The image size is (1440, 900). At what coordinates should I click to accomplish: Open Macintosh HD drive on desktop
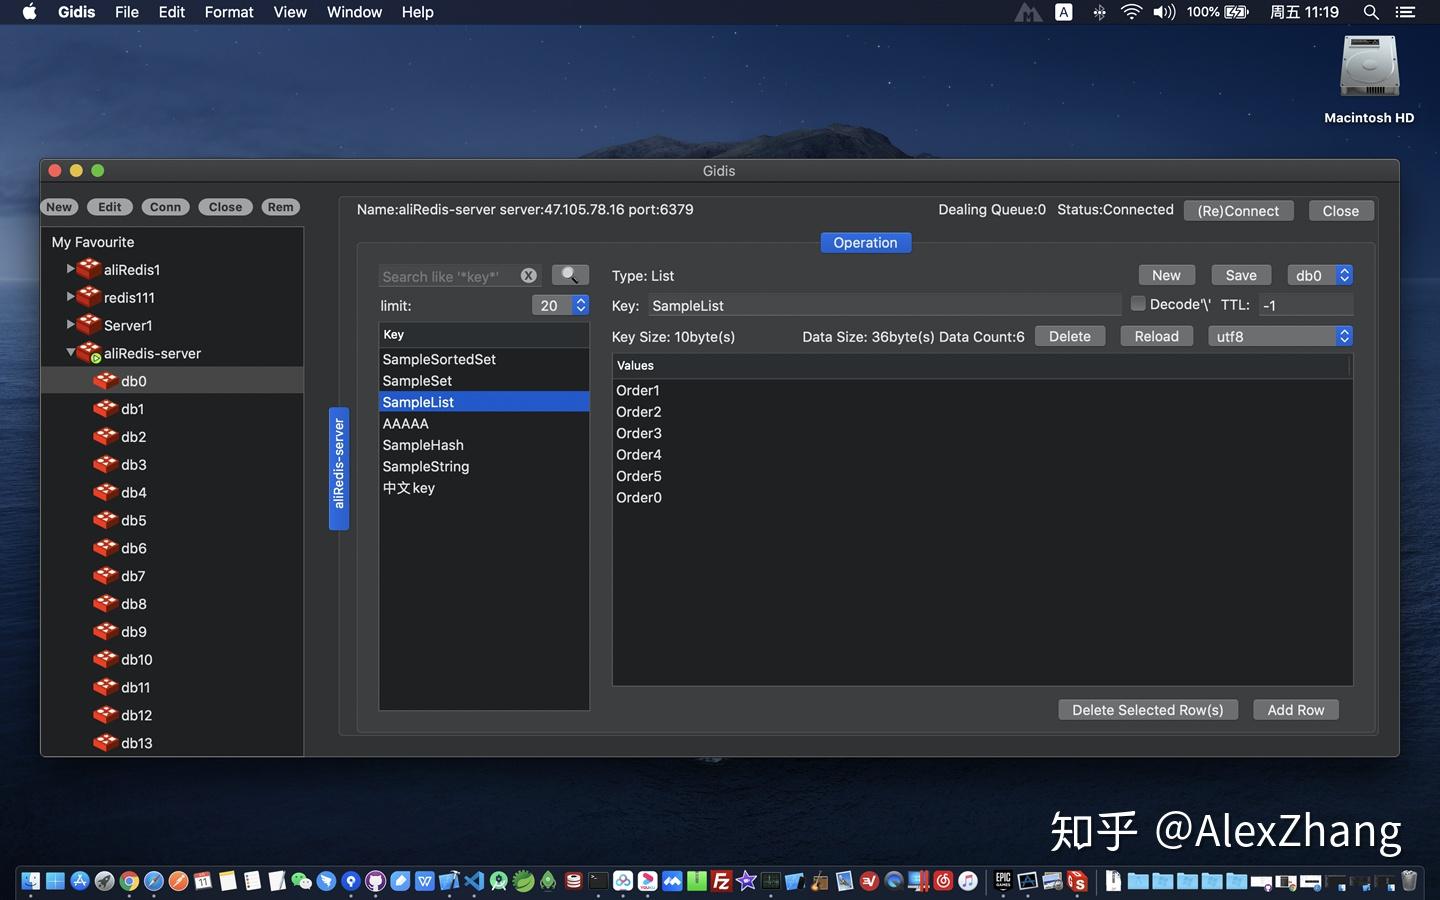1369,80
